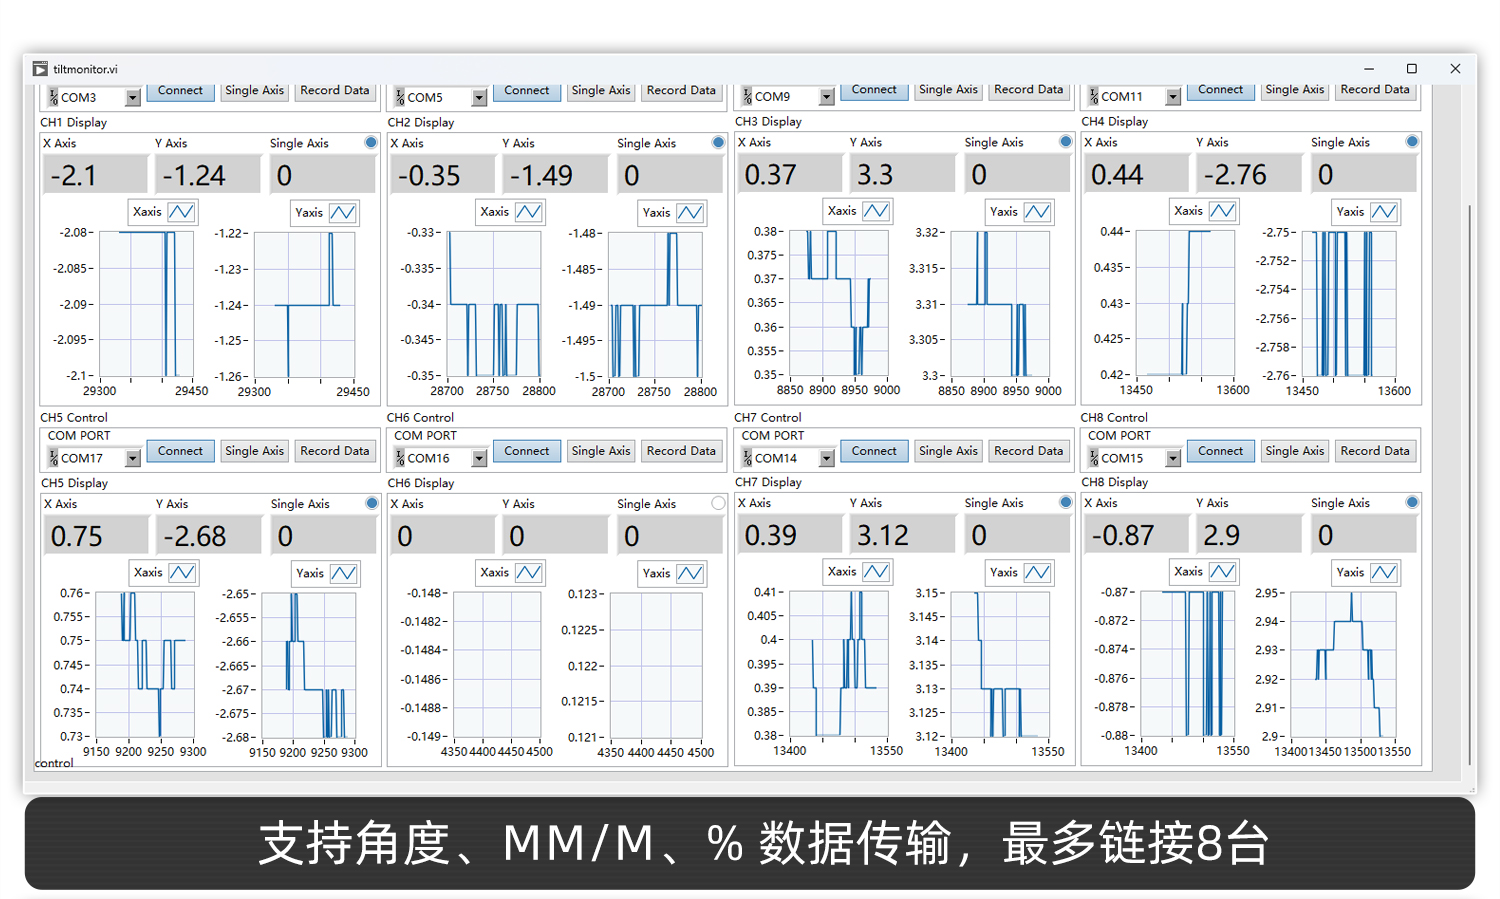
Task: Click the CH4 Yaxis plot legend icon
Action: click(x=1384, y=212)
